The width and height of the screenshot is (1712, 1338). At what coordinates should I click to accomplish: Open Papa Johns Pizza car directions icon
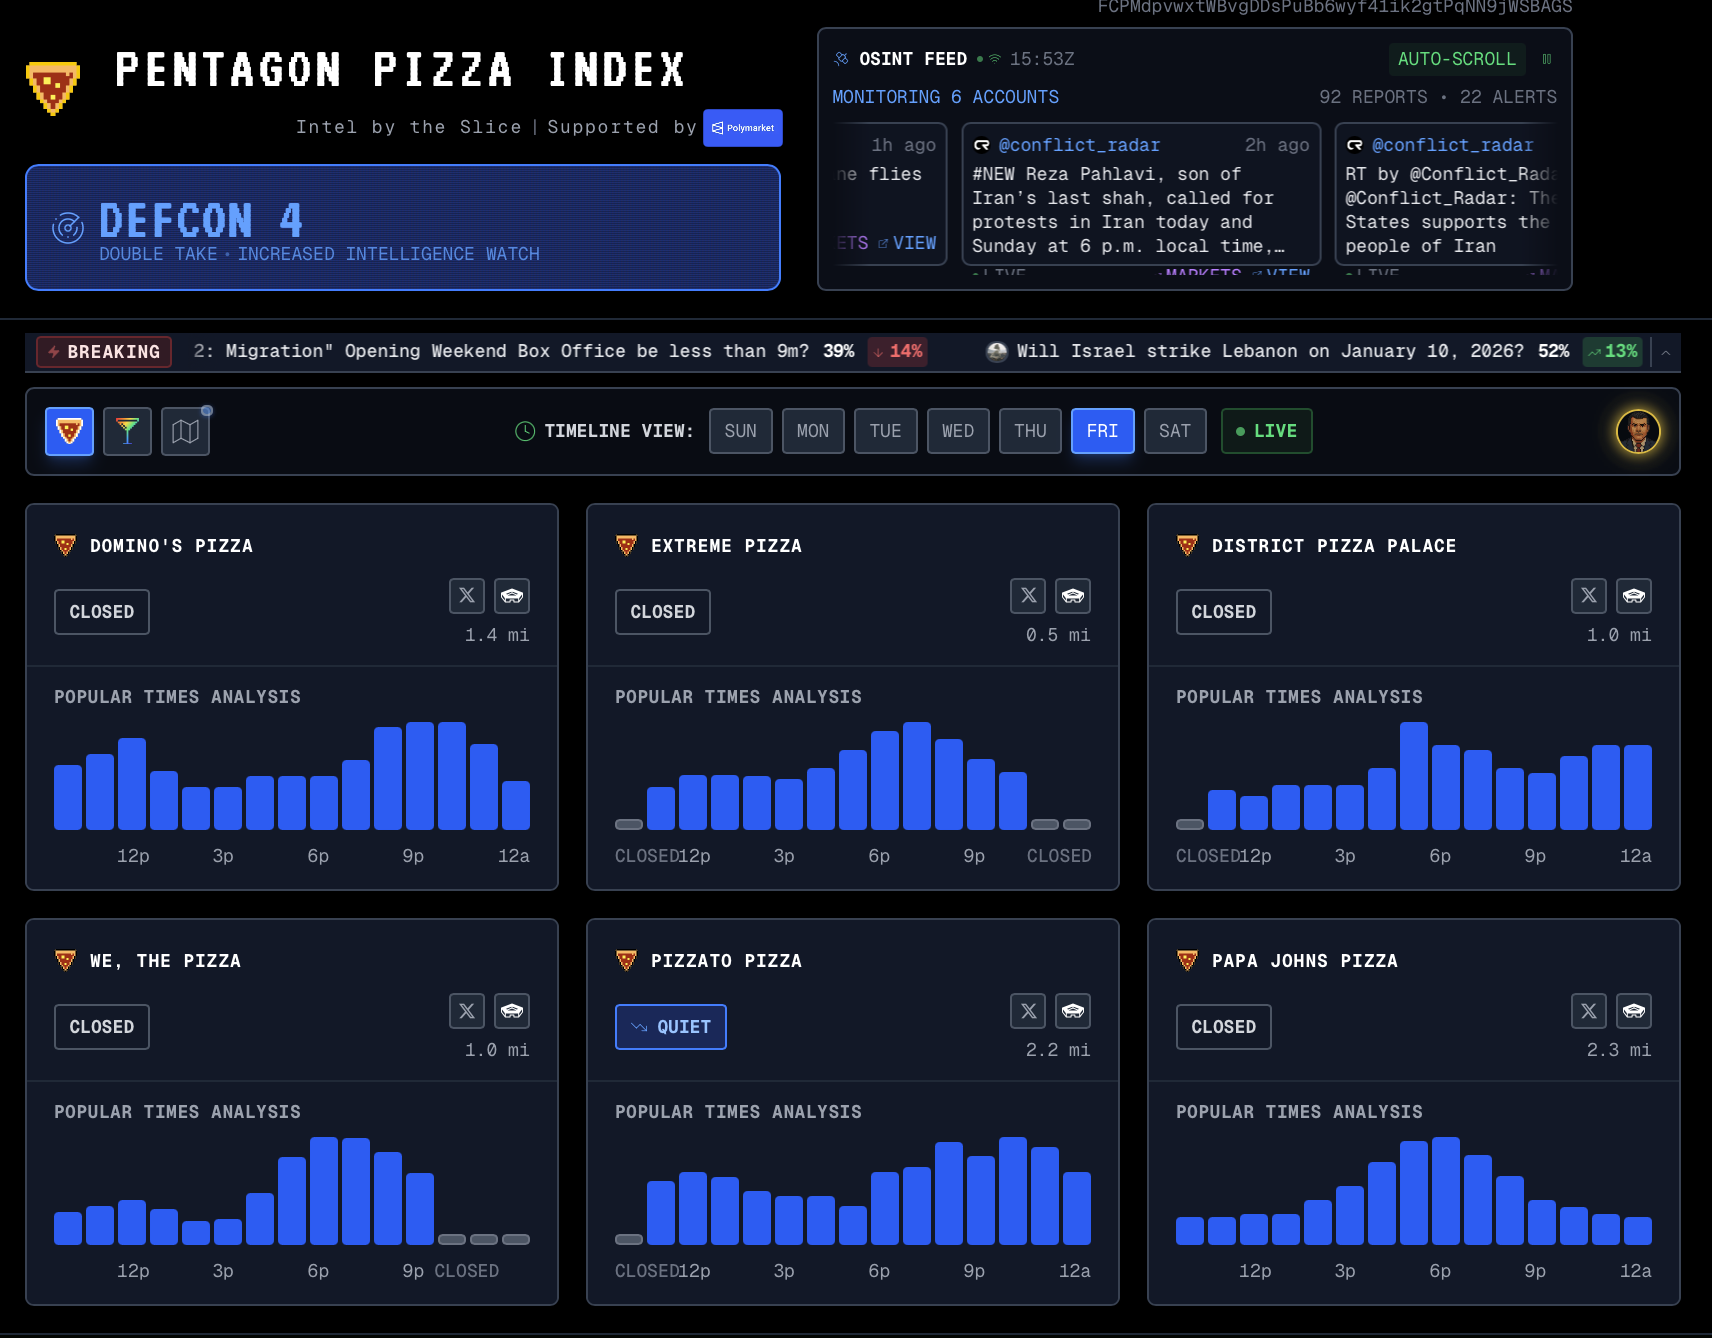point(1634,1011)
